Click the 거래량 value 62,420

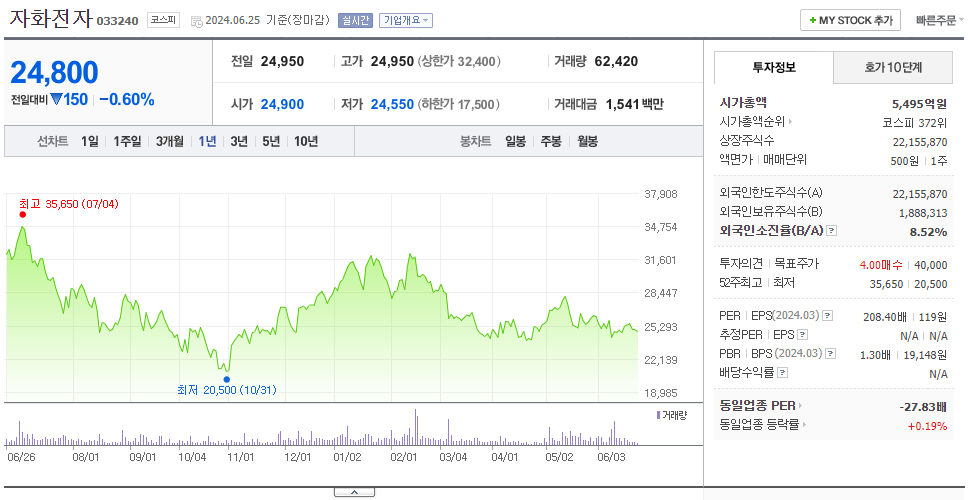pyautogui.click(x=616, y=62)
